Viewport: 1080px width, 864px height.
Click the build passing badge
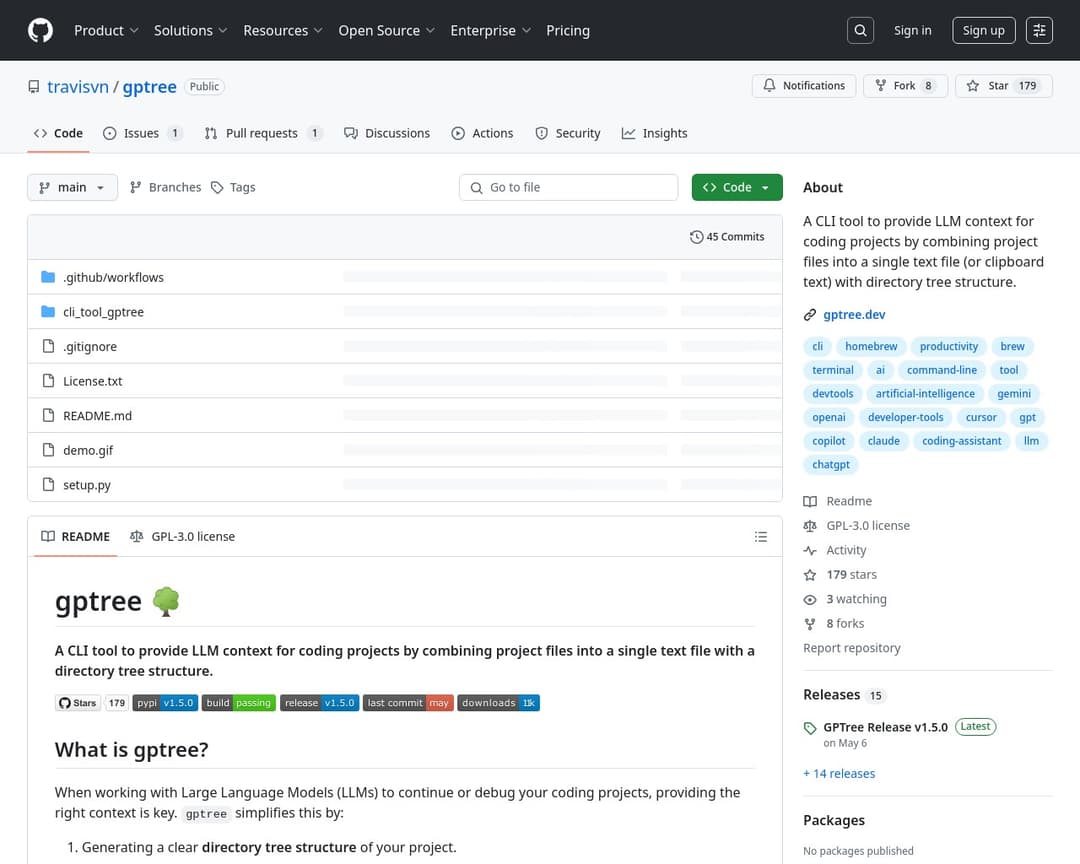[238, 703]
